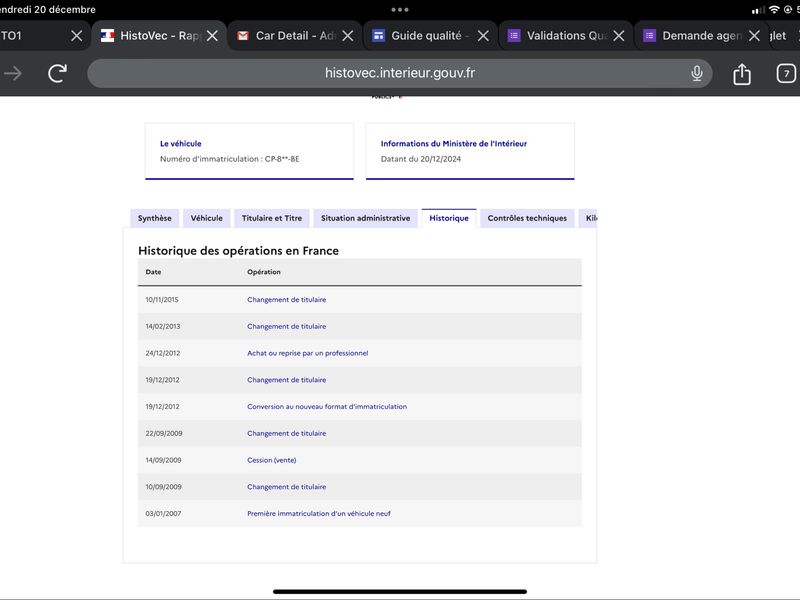Image resolution: width=800 pixels, height=600 pixels.
Task: Open the Situation administrative tab
Action: [365, 218]
